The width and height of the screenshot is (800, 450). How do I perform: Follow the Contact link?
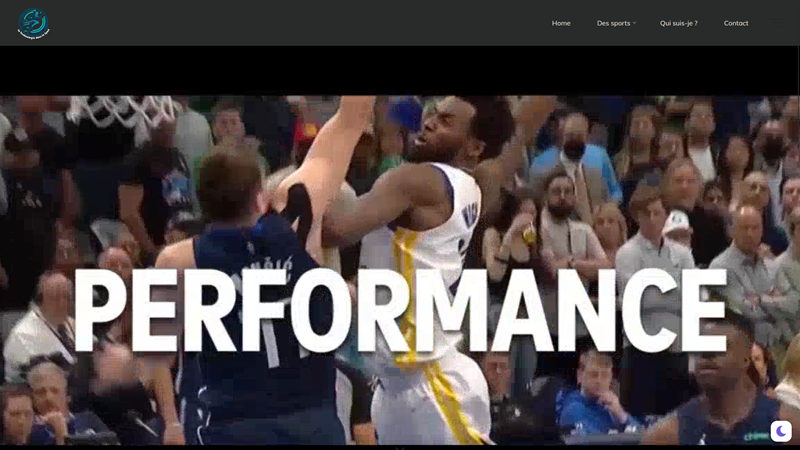[735, 23]
